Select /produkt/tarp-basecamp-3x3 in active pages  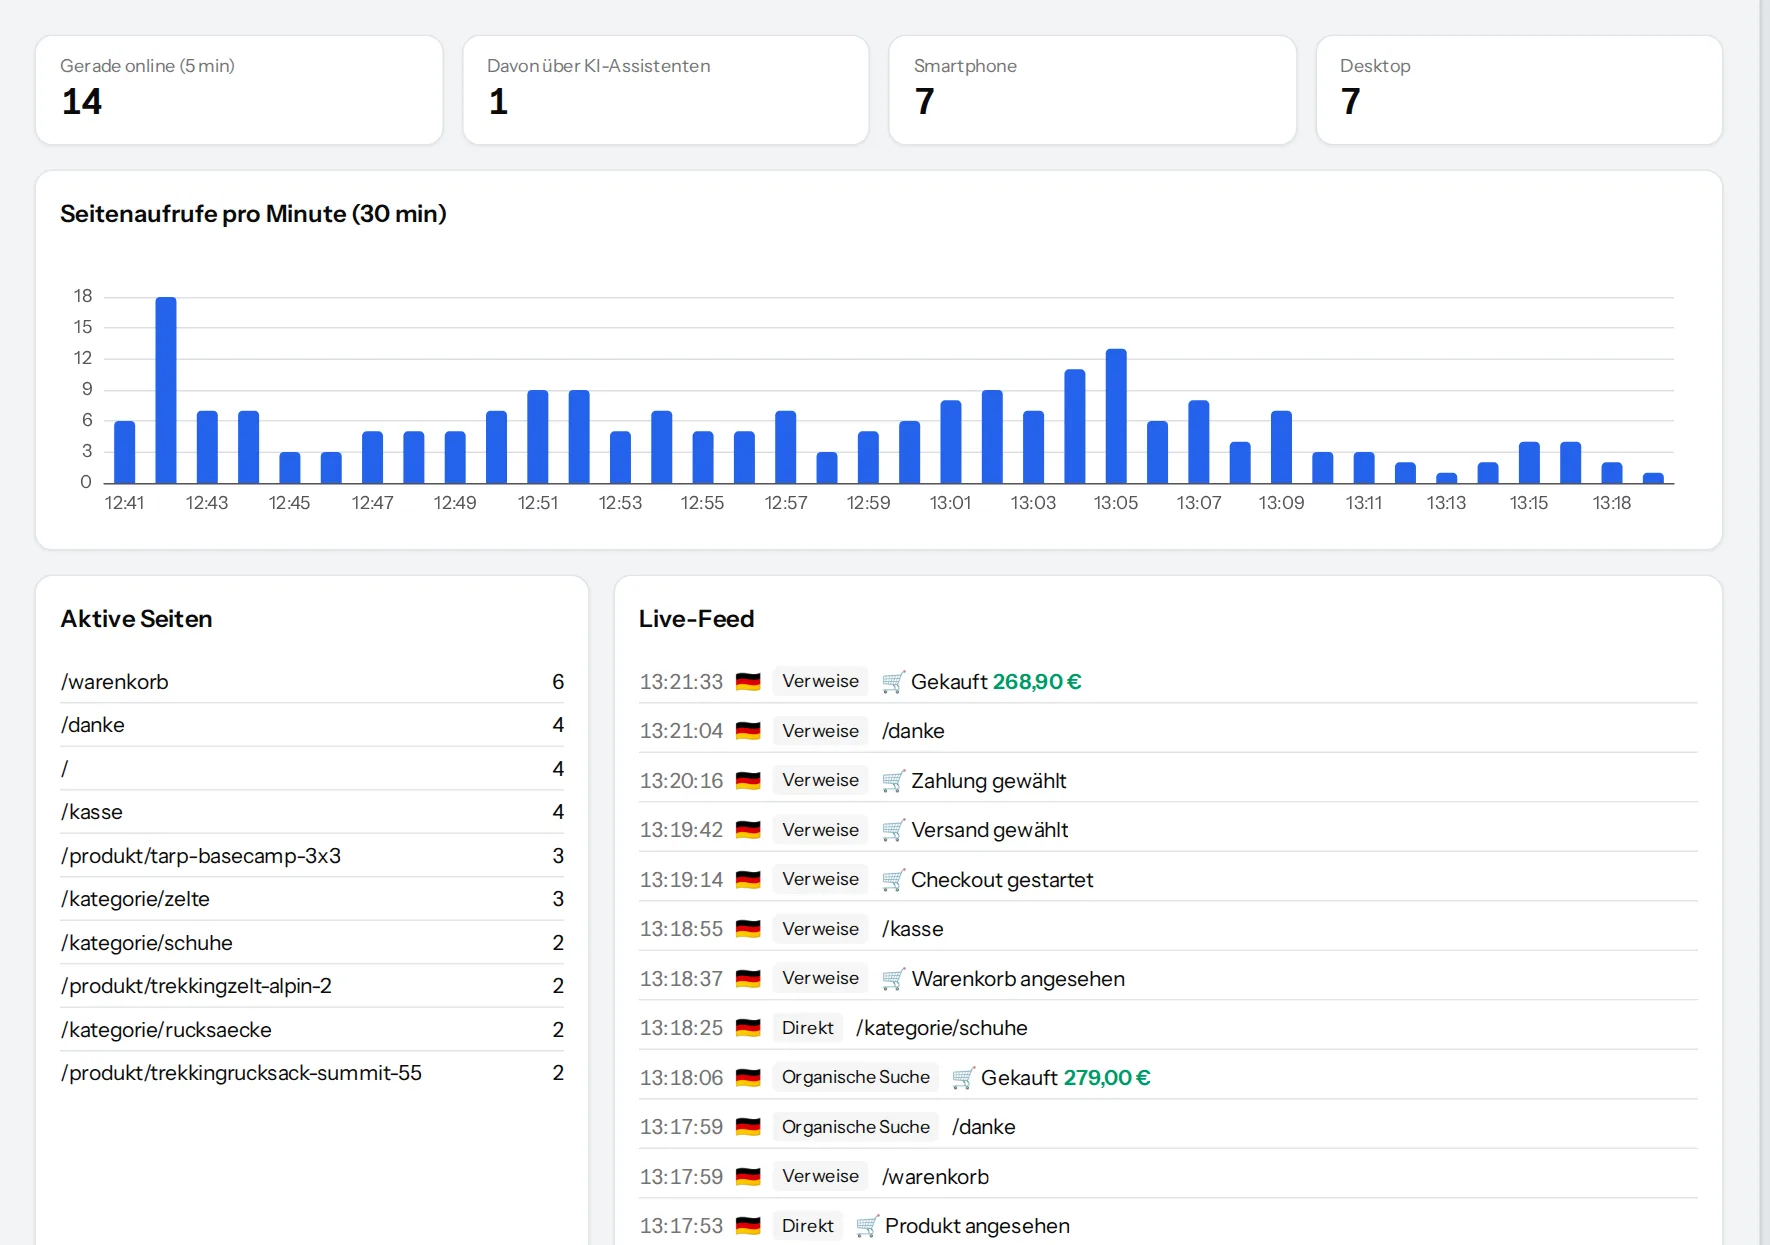(312, 856)
